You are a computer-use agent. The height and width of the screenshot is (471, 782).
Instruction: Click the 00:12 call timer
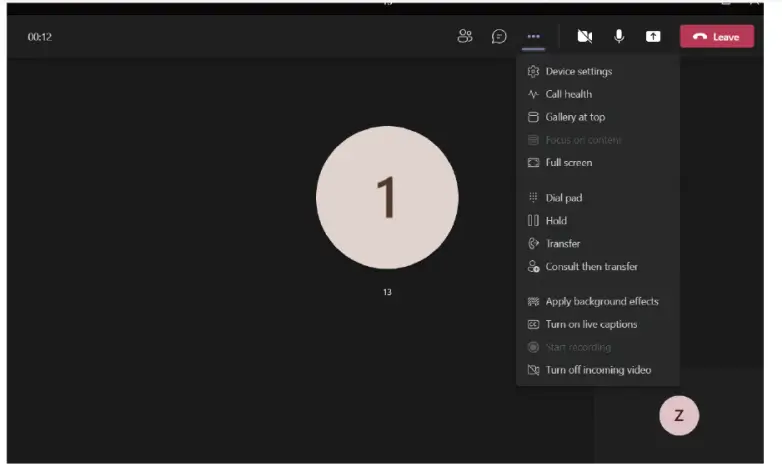40,37
